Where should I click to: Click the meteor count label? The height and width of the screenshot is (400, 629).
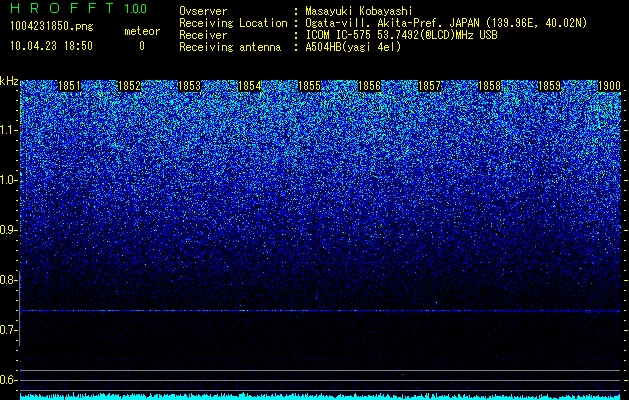pyautogui.click(x=142, y=31)
